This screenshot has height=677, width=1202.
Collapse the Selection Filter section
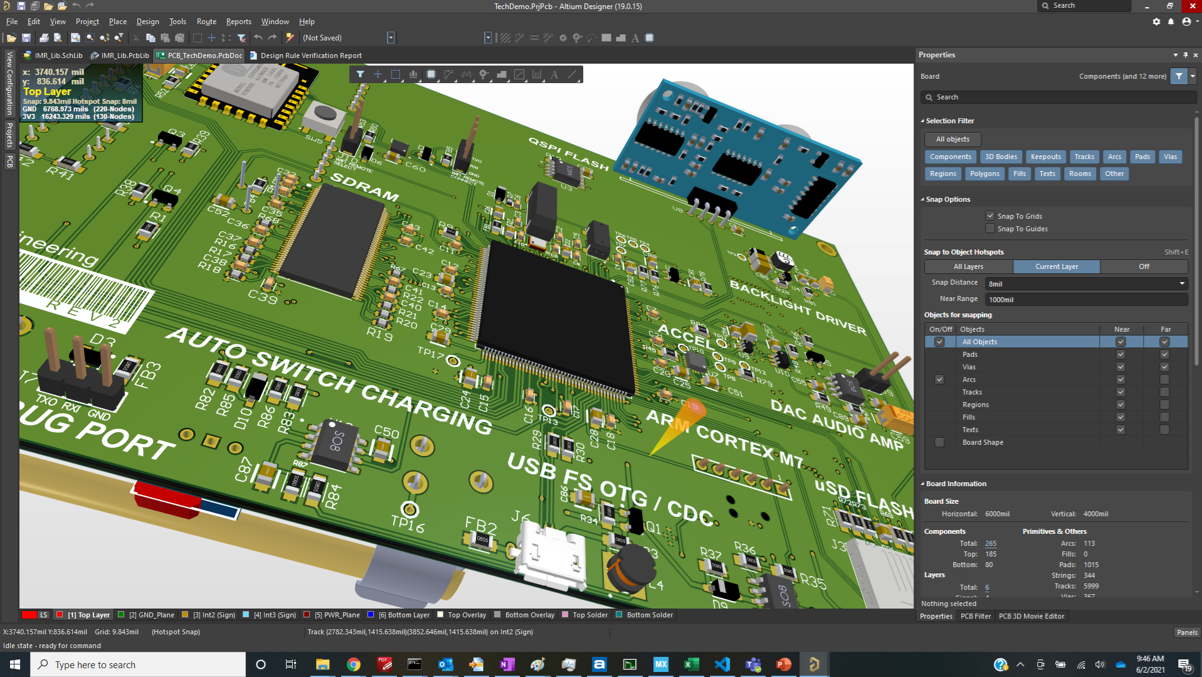(923, 121)
